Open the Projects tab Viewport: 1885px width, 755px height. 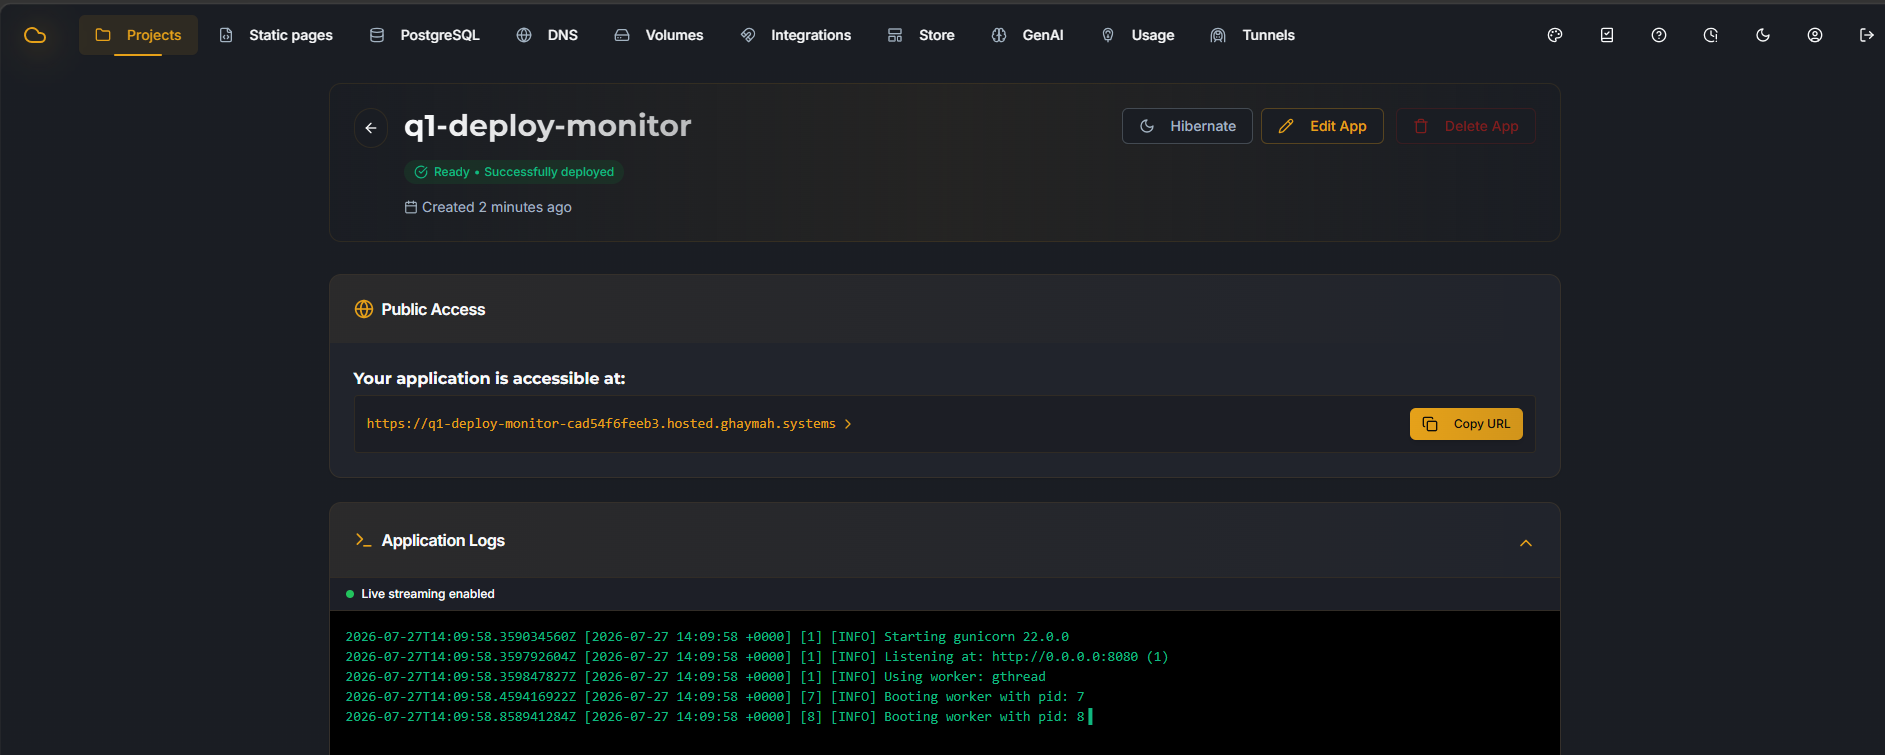(138, 35)
